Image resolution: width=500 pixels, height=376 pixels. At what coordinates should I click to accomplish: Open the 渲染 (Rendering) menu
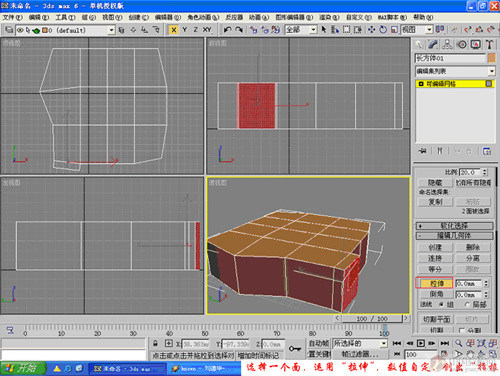pos(329,17)
